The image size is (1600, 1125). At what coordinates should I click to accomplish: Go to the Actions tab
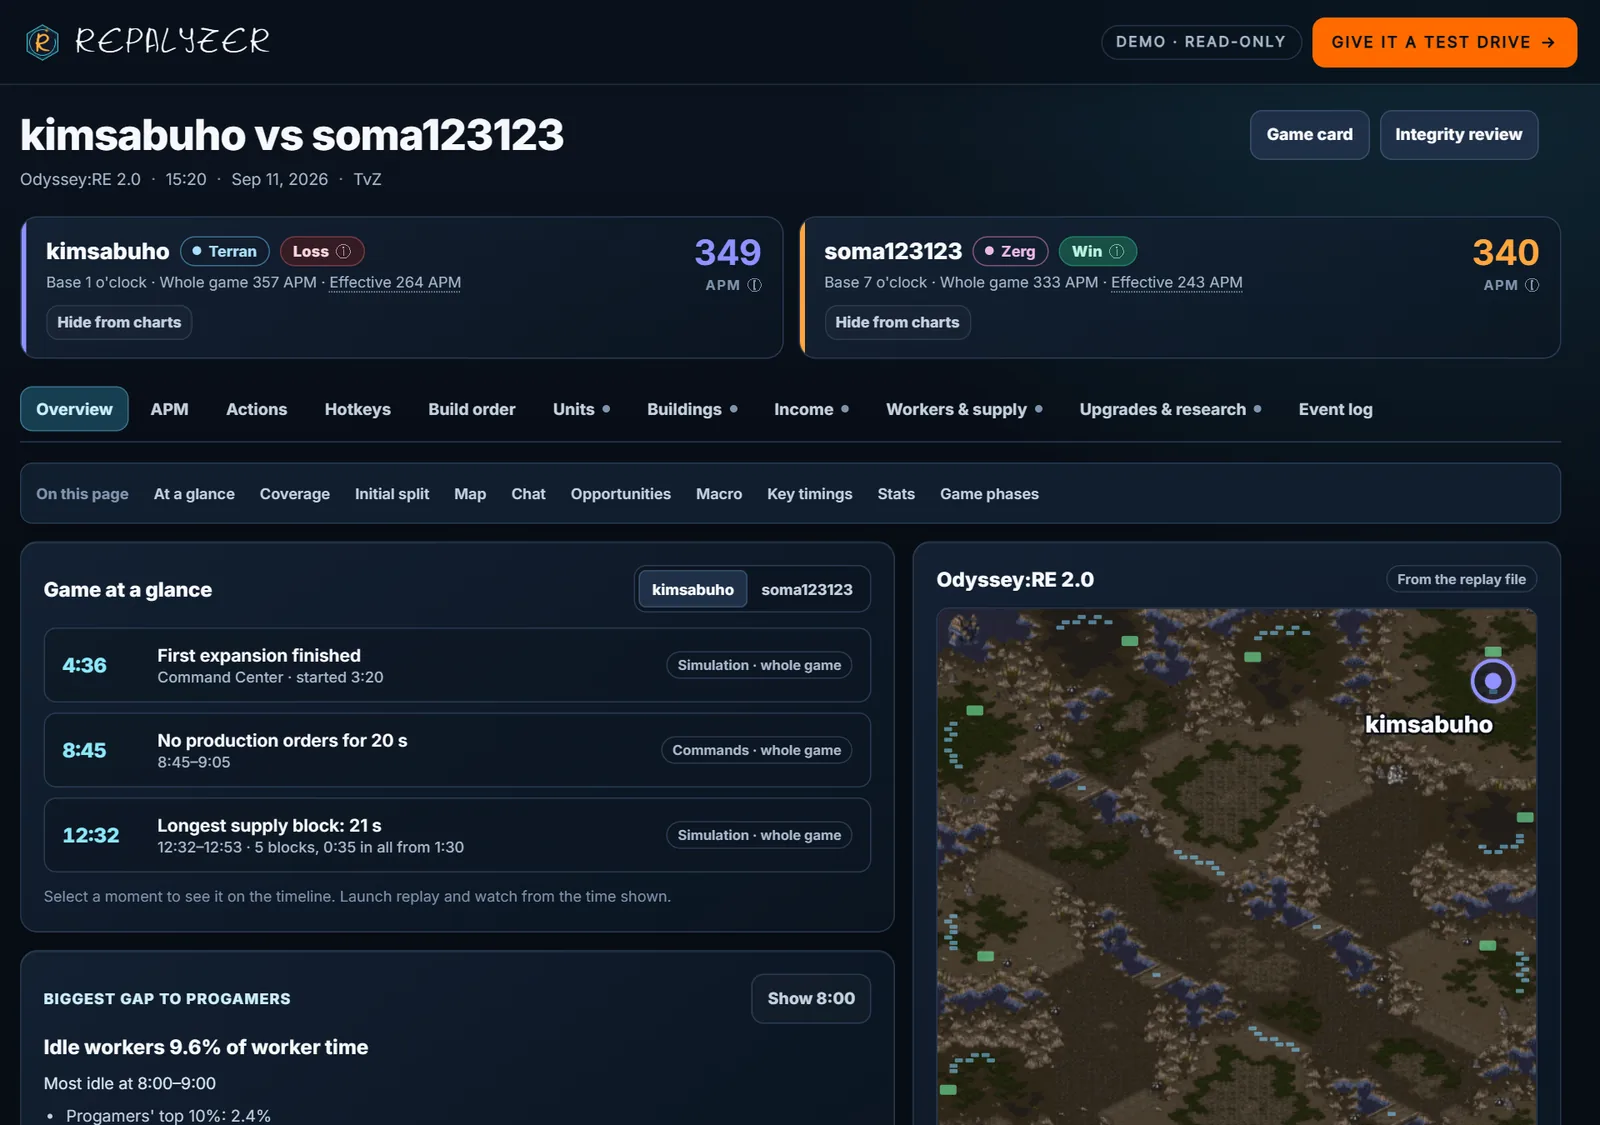point(256,409)
